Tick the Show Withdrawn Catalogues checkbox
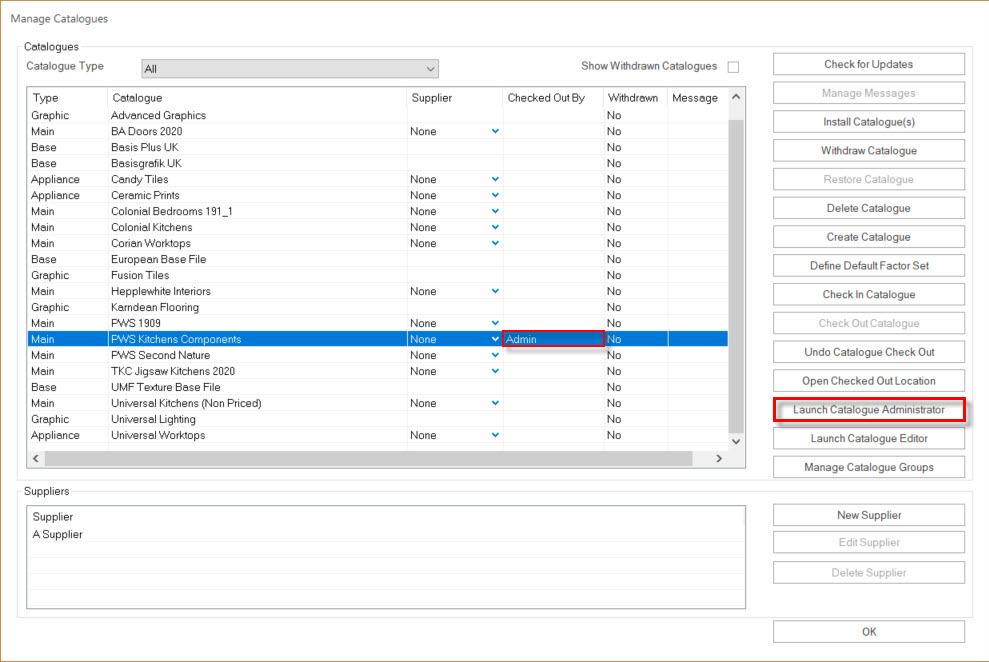This screenshot has width=989, height=662. (x=733, y=66)
